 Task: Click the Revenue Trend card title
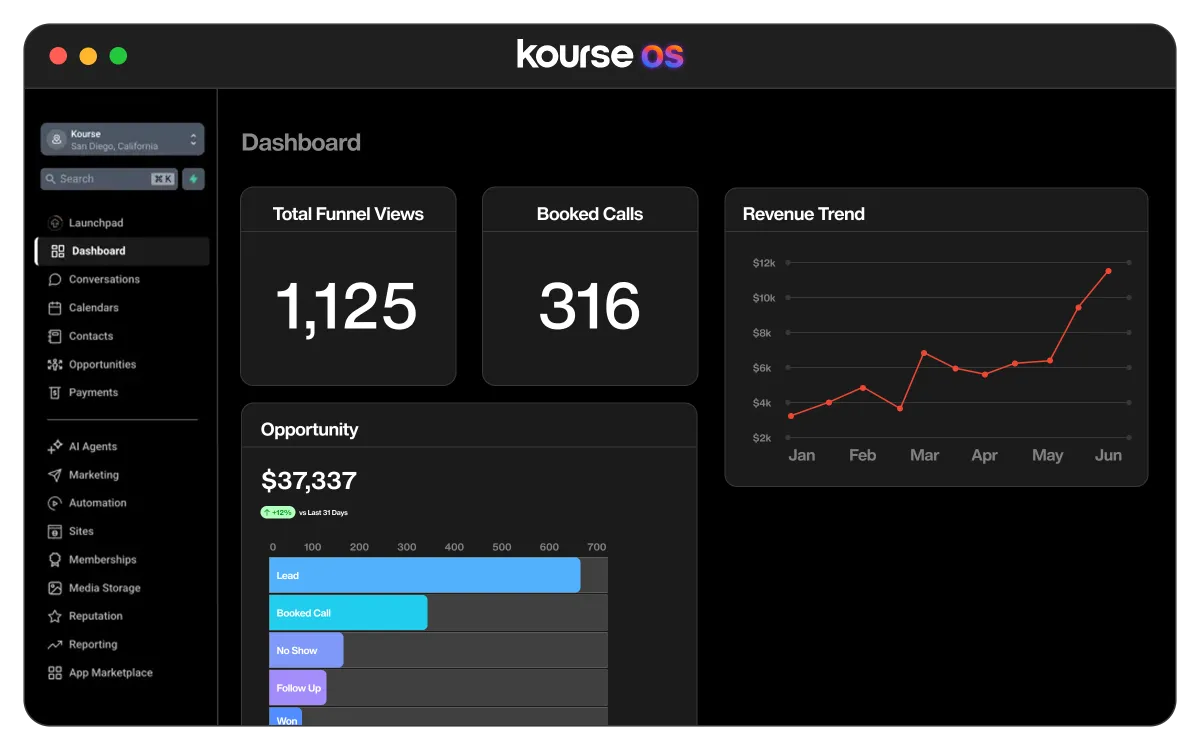(x=804, y=214)
